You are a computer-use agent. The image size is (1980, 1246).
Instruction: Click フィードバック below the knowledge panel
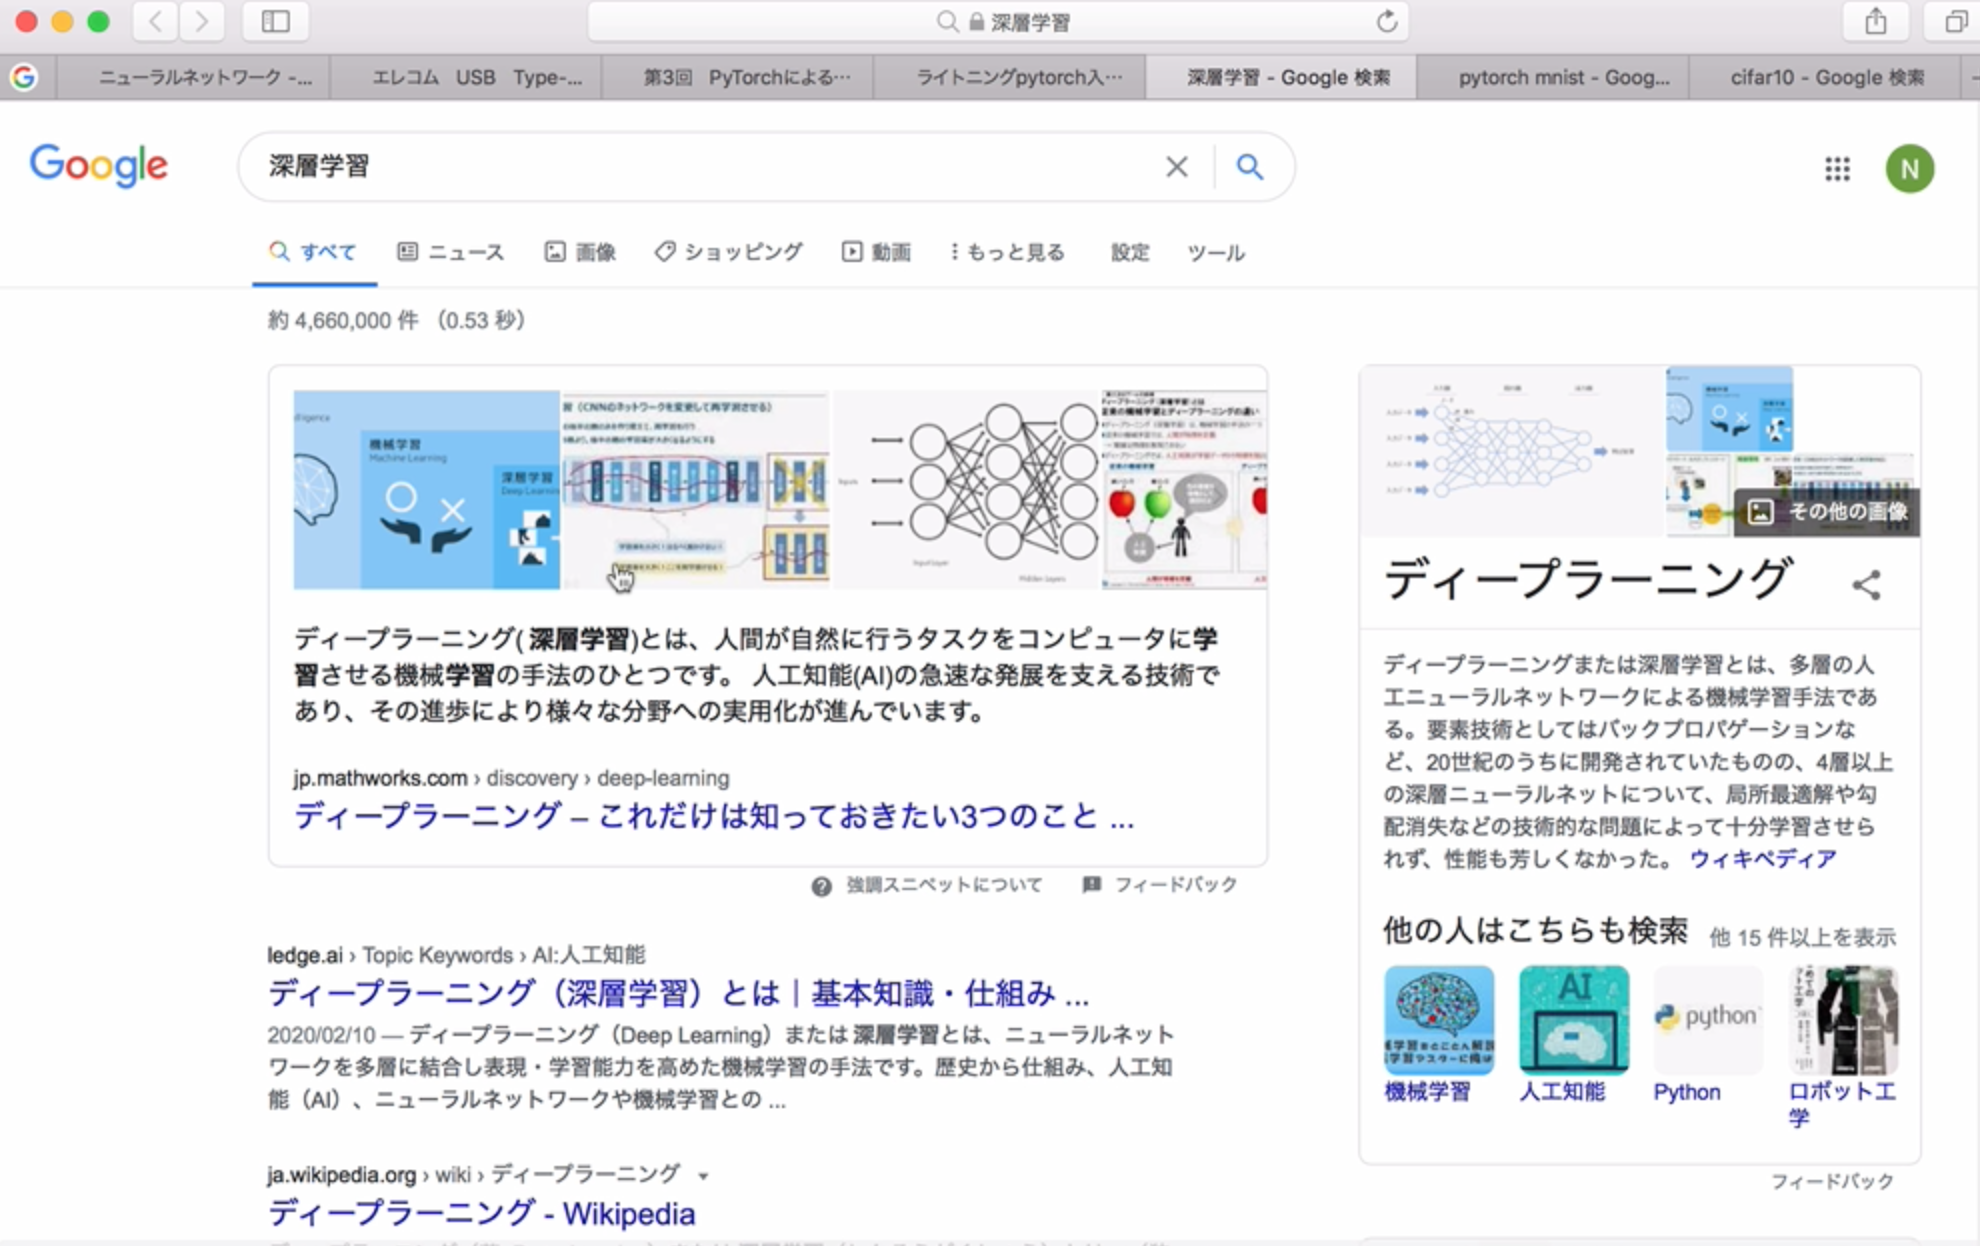[1832, 1181]
